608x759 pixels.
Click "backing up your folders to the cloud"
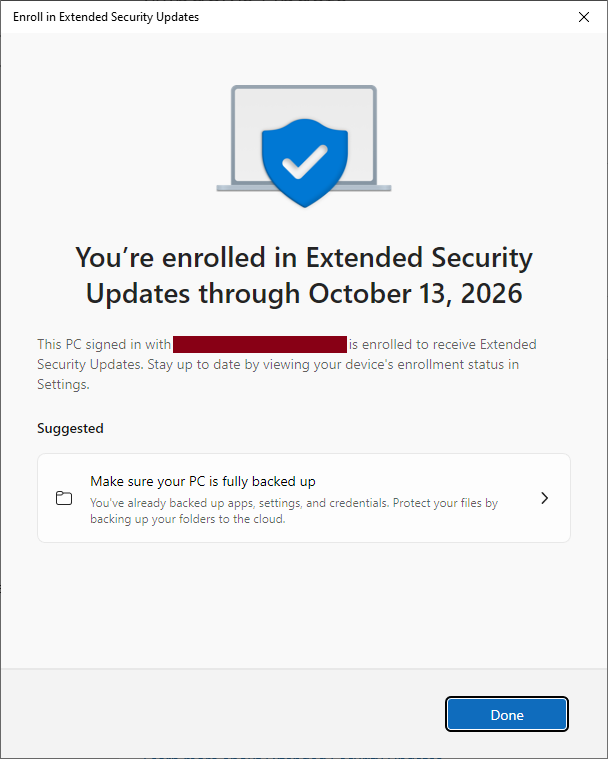[187, 519]
